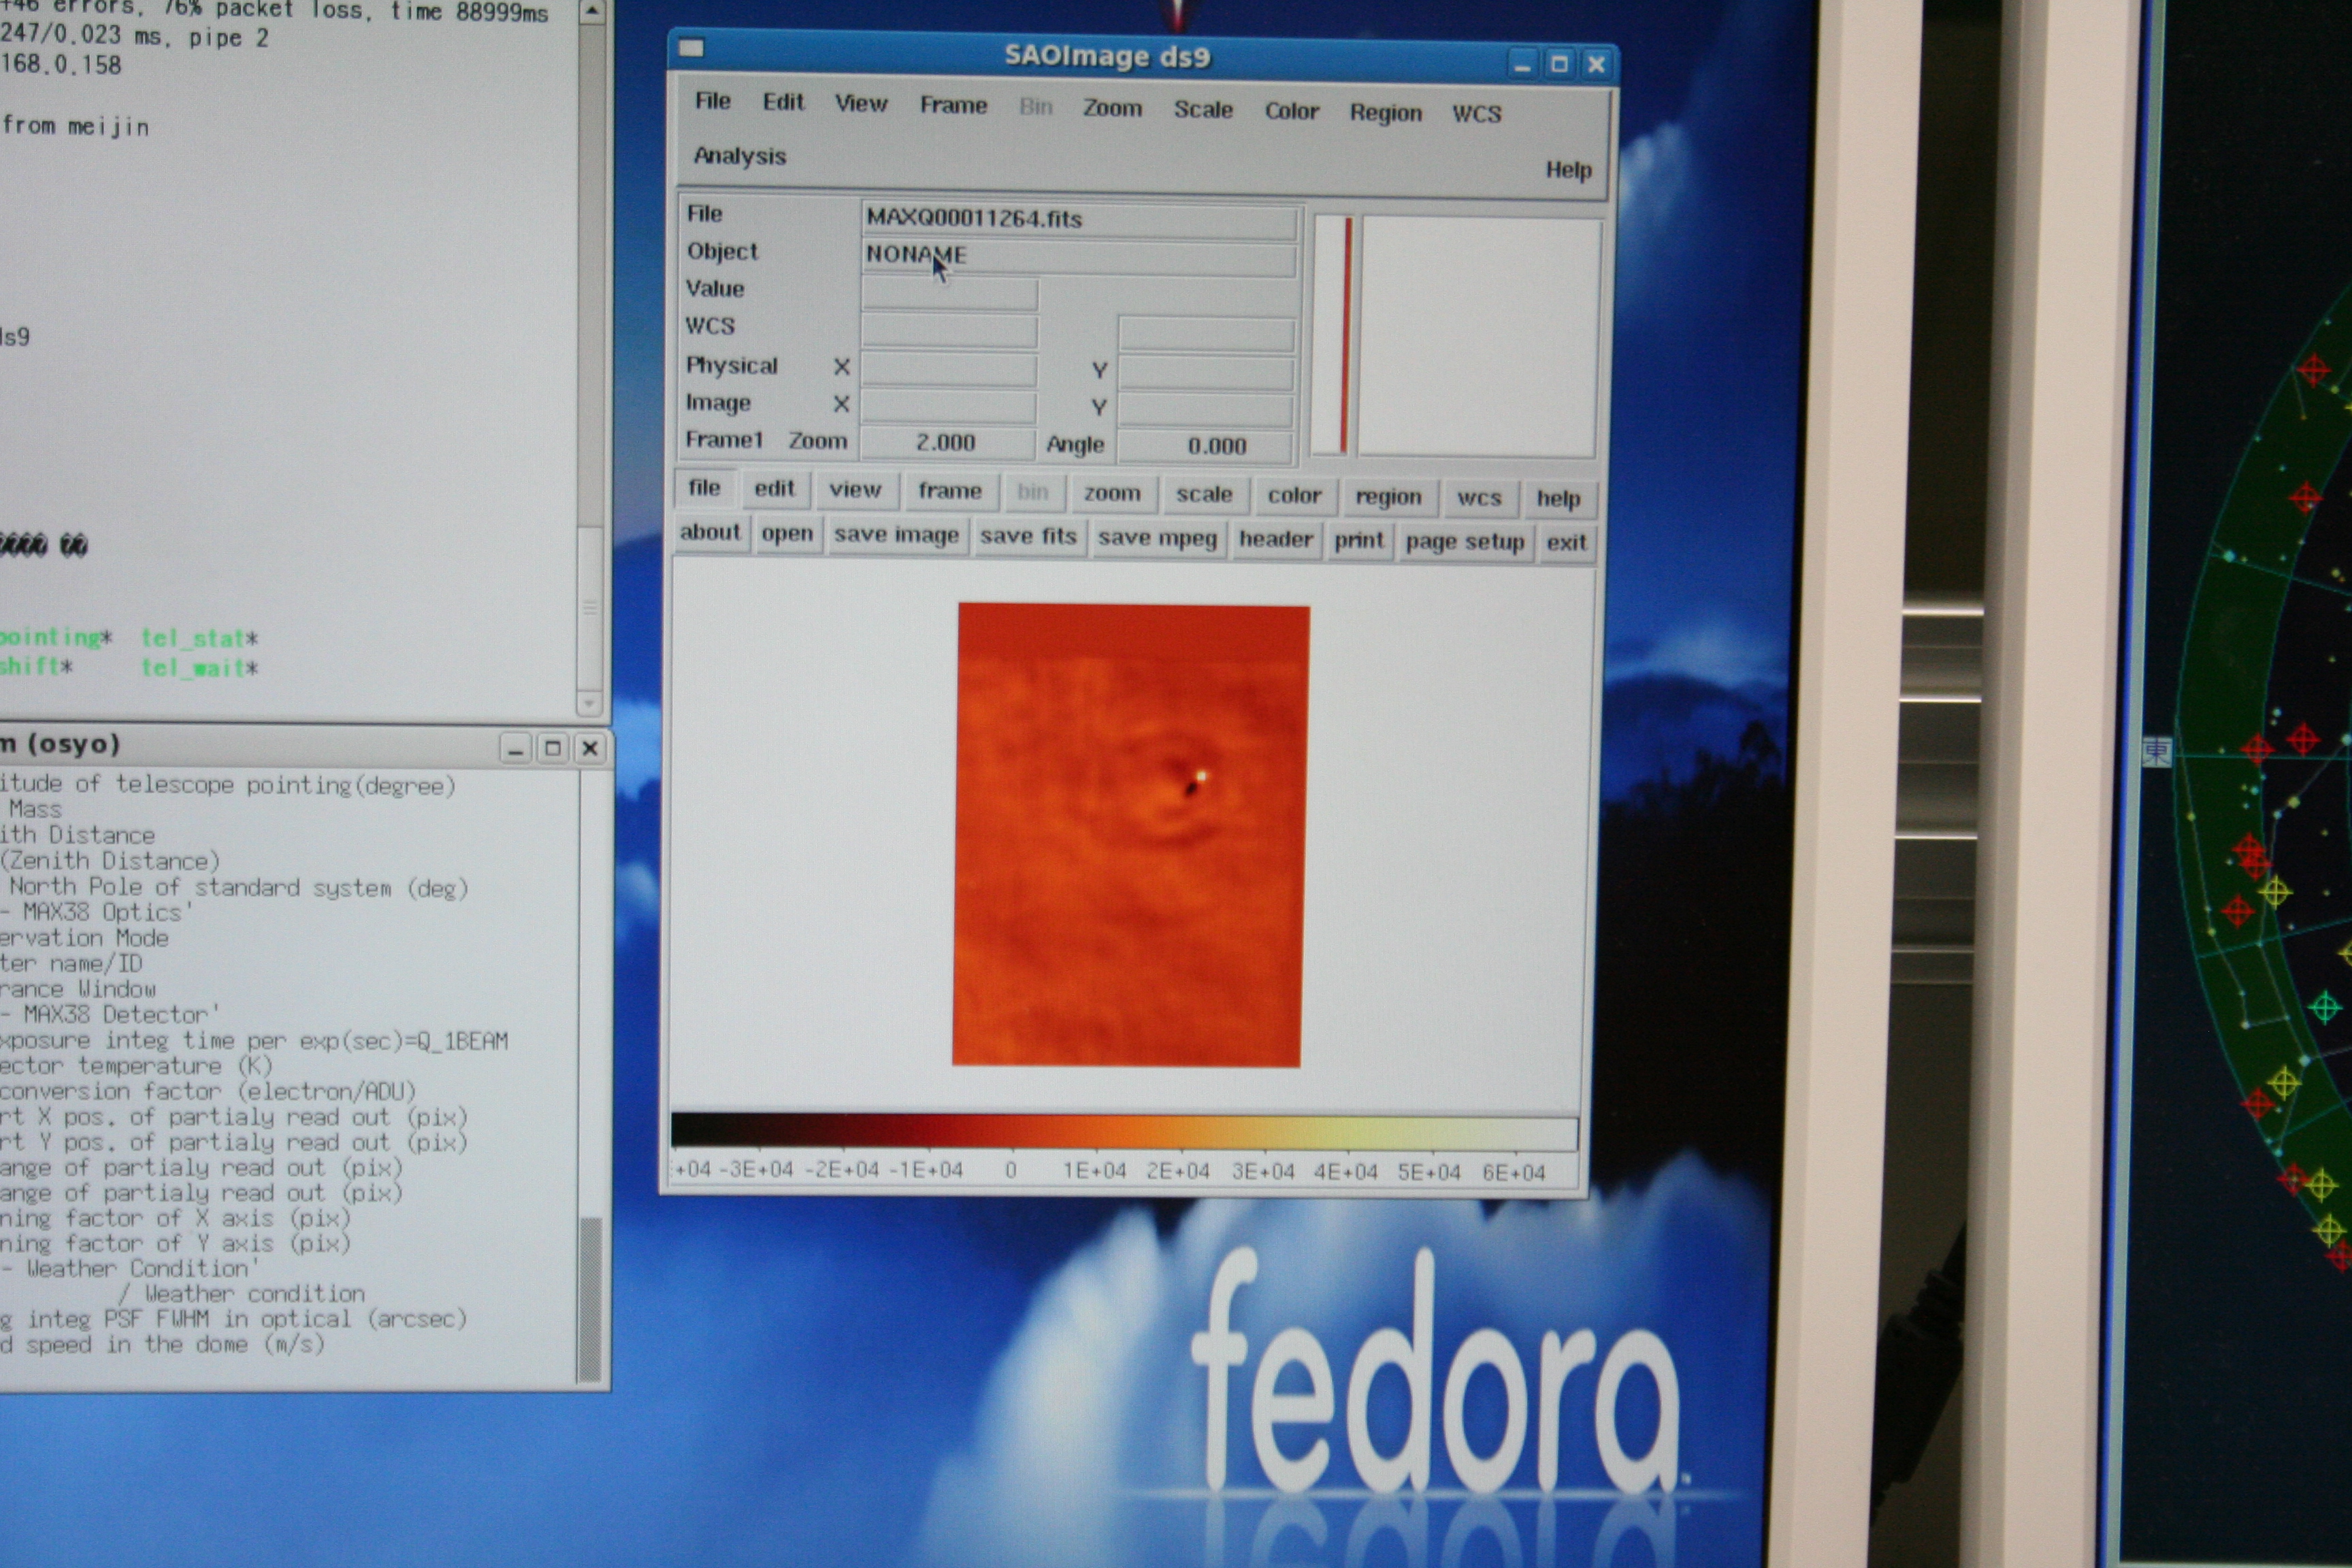Open the View menu in ds9
2352x1568 pixels.
[x=861, y=104]
